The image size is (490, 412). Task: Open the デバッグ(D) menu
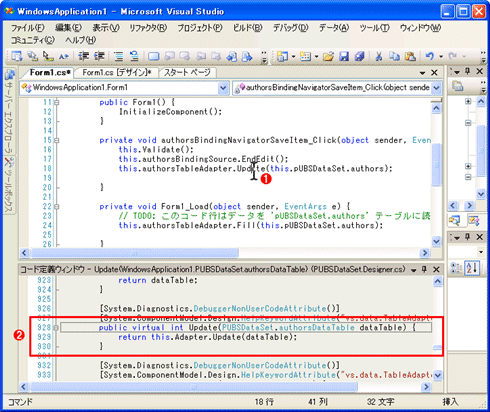291,28
